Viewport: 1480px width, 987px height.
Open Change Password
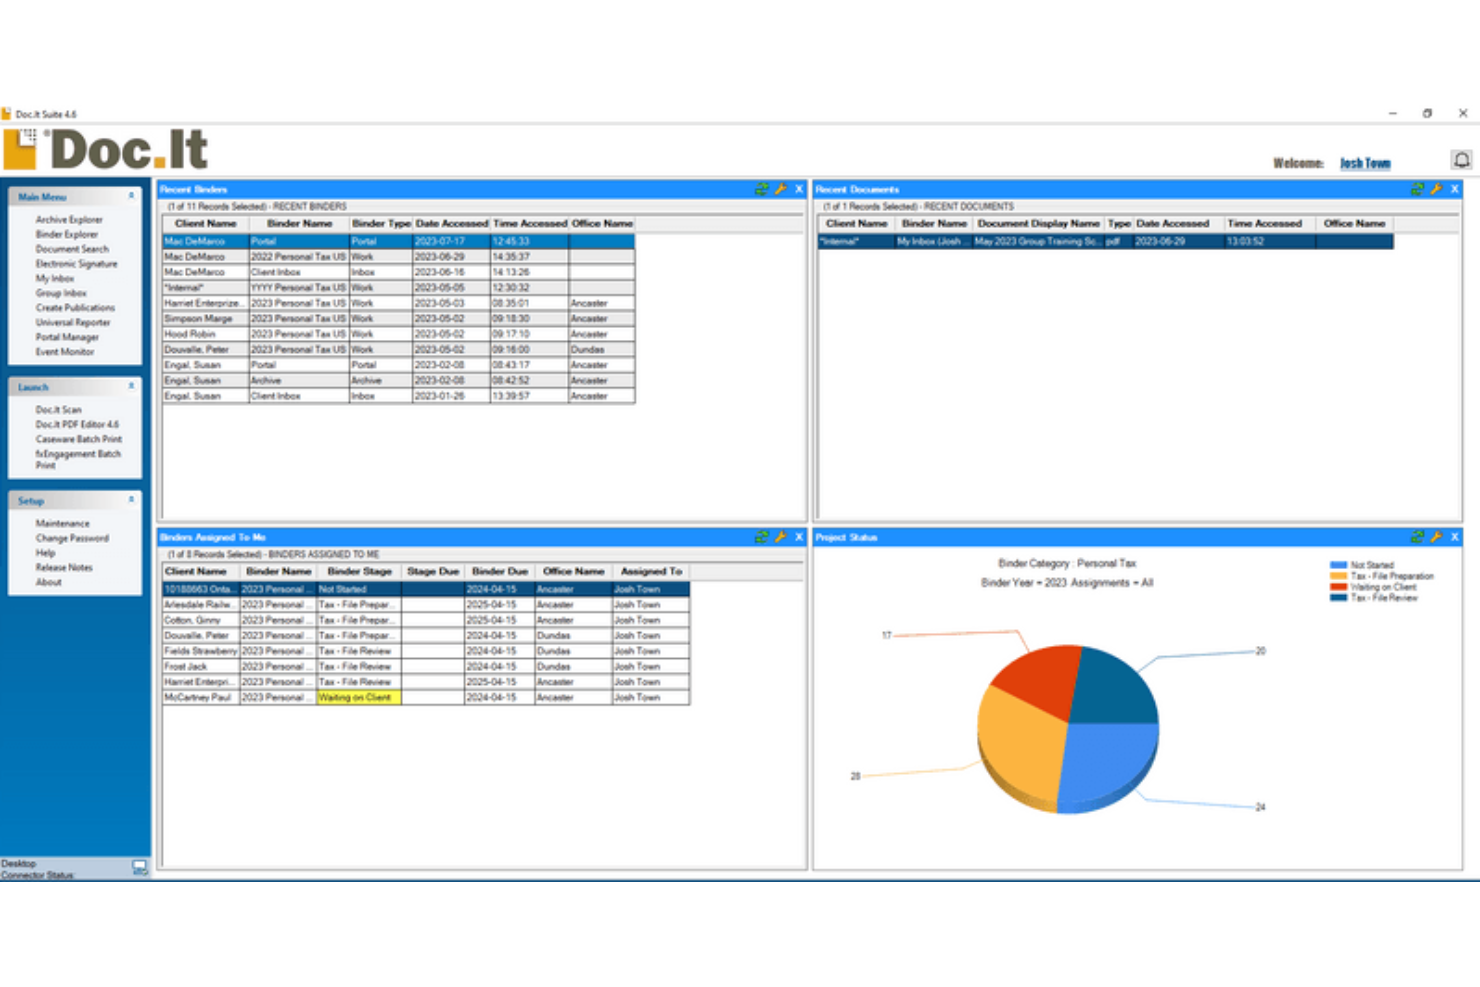point(72,538)
